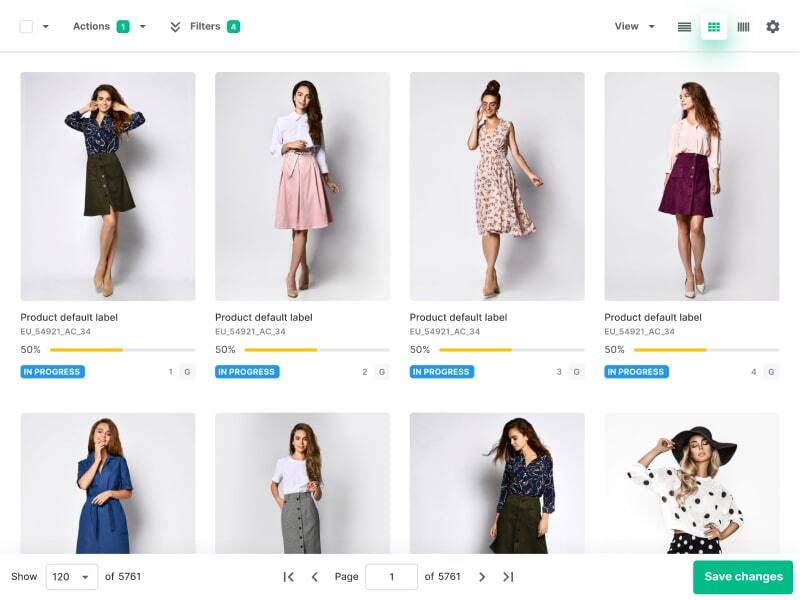This screenshot has width=800, height=600.
Task: Switch to list view layout
Action: click(x=684, y=27)
